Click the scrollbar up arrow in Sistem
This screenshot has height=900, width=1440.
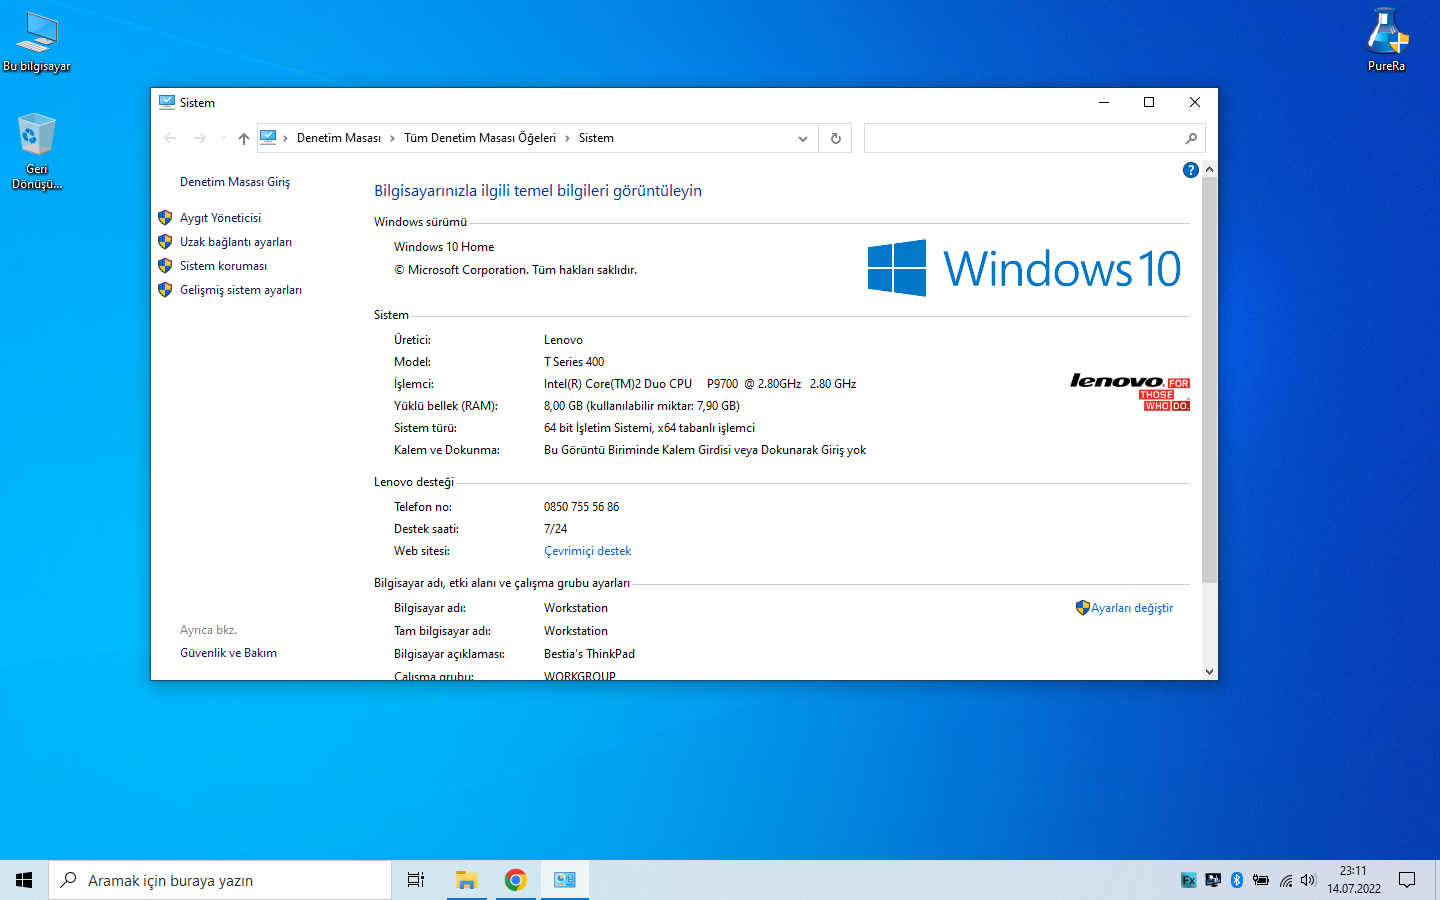(1210, 170)
